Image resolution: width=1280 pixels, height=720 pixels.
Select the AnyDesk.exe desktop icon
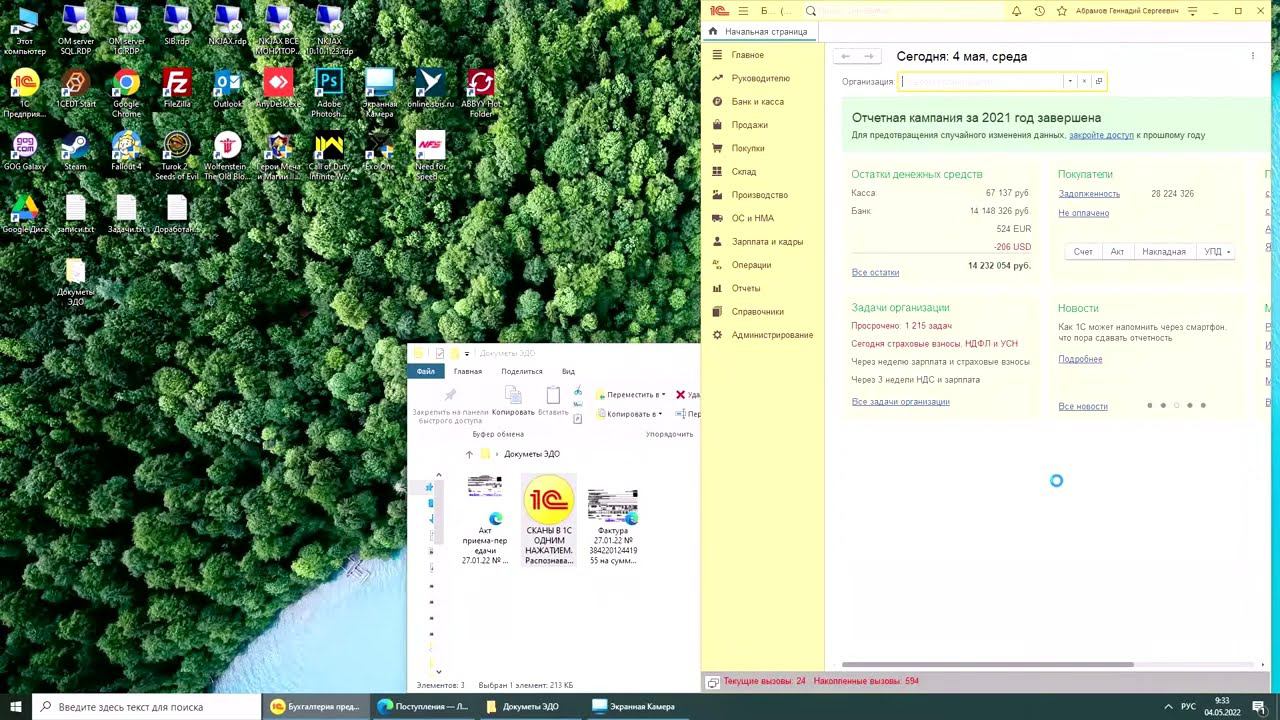point(278,89)
